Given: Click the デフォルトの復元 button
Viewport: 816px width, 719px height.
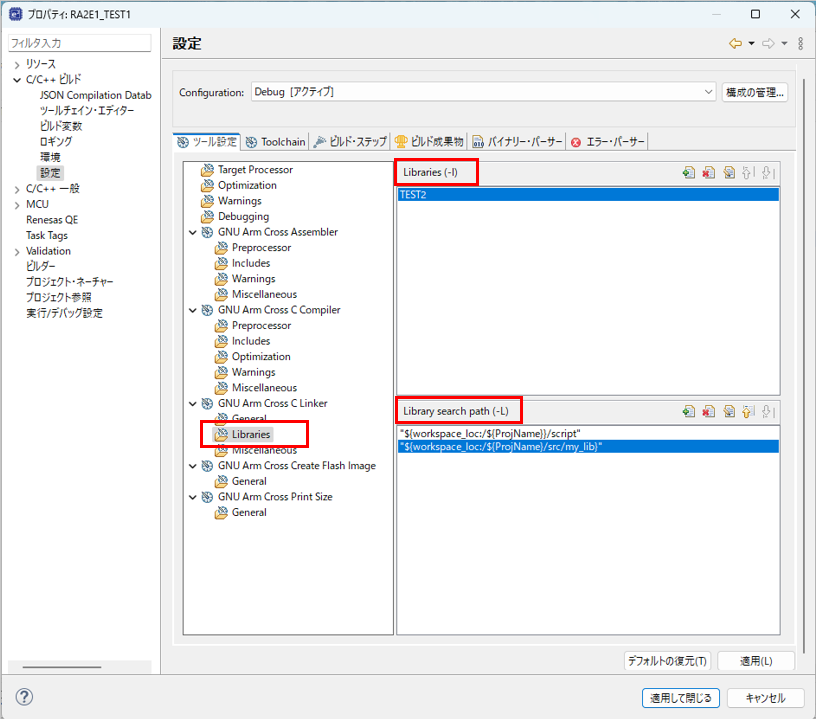Looking at the screenshot, I should pyautogui.click(x=667, y=661).
